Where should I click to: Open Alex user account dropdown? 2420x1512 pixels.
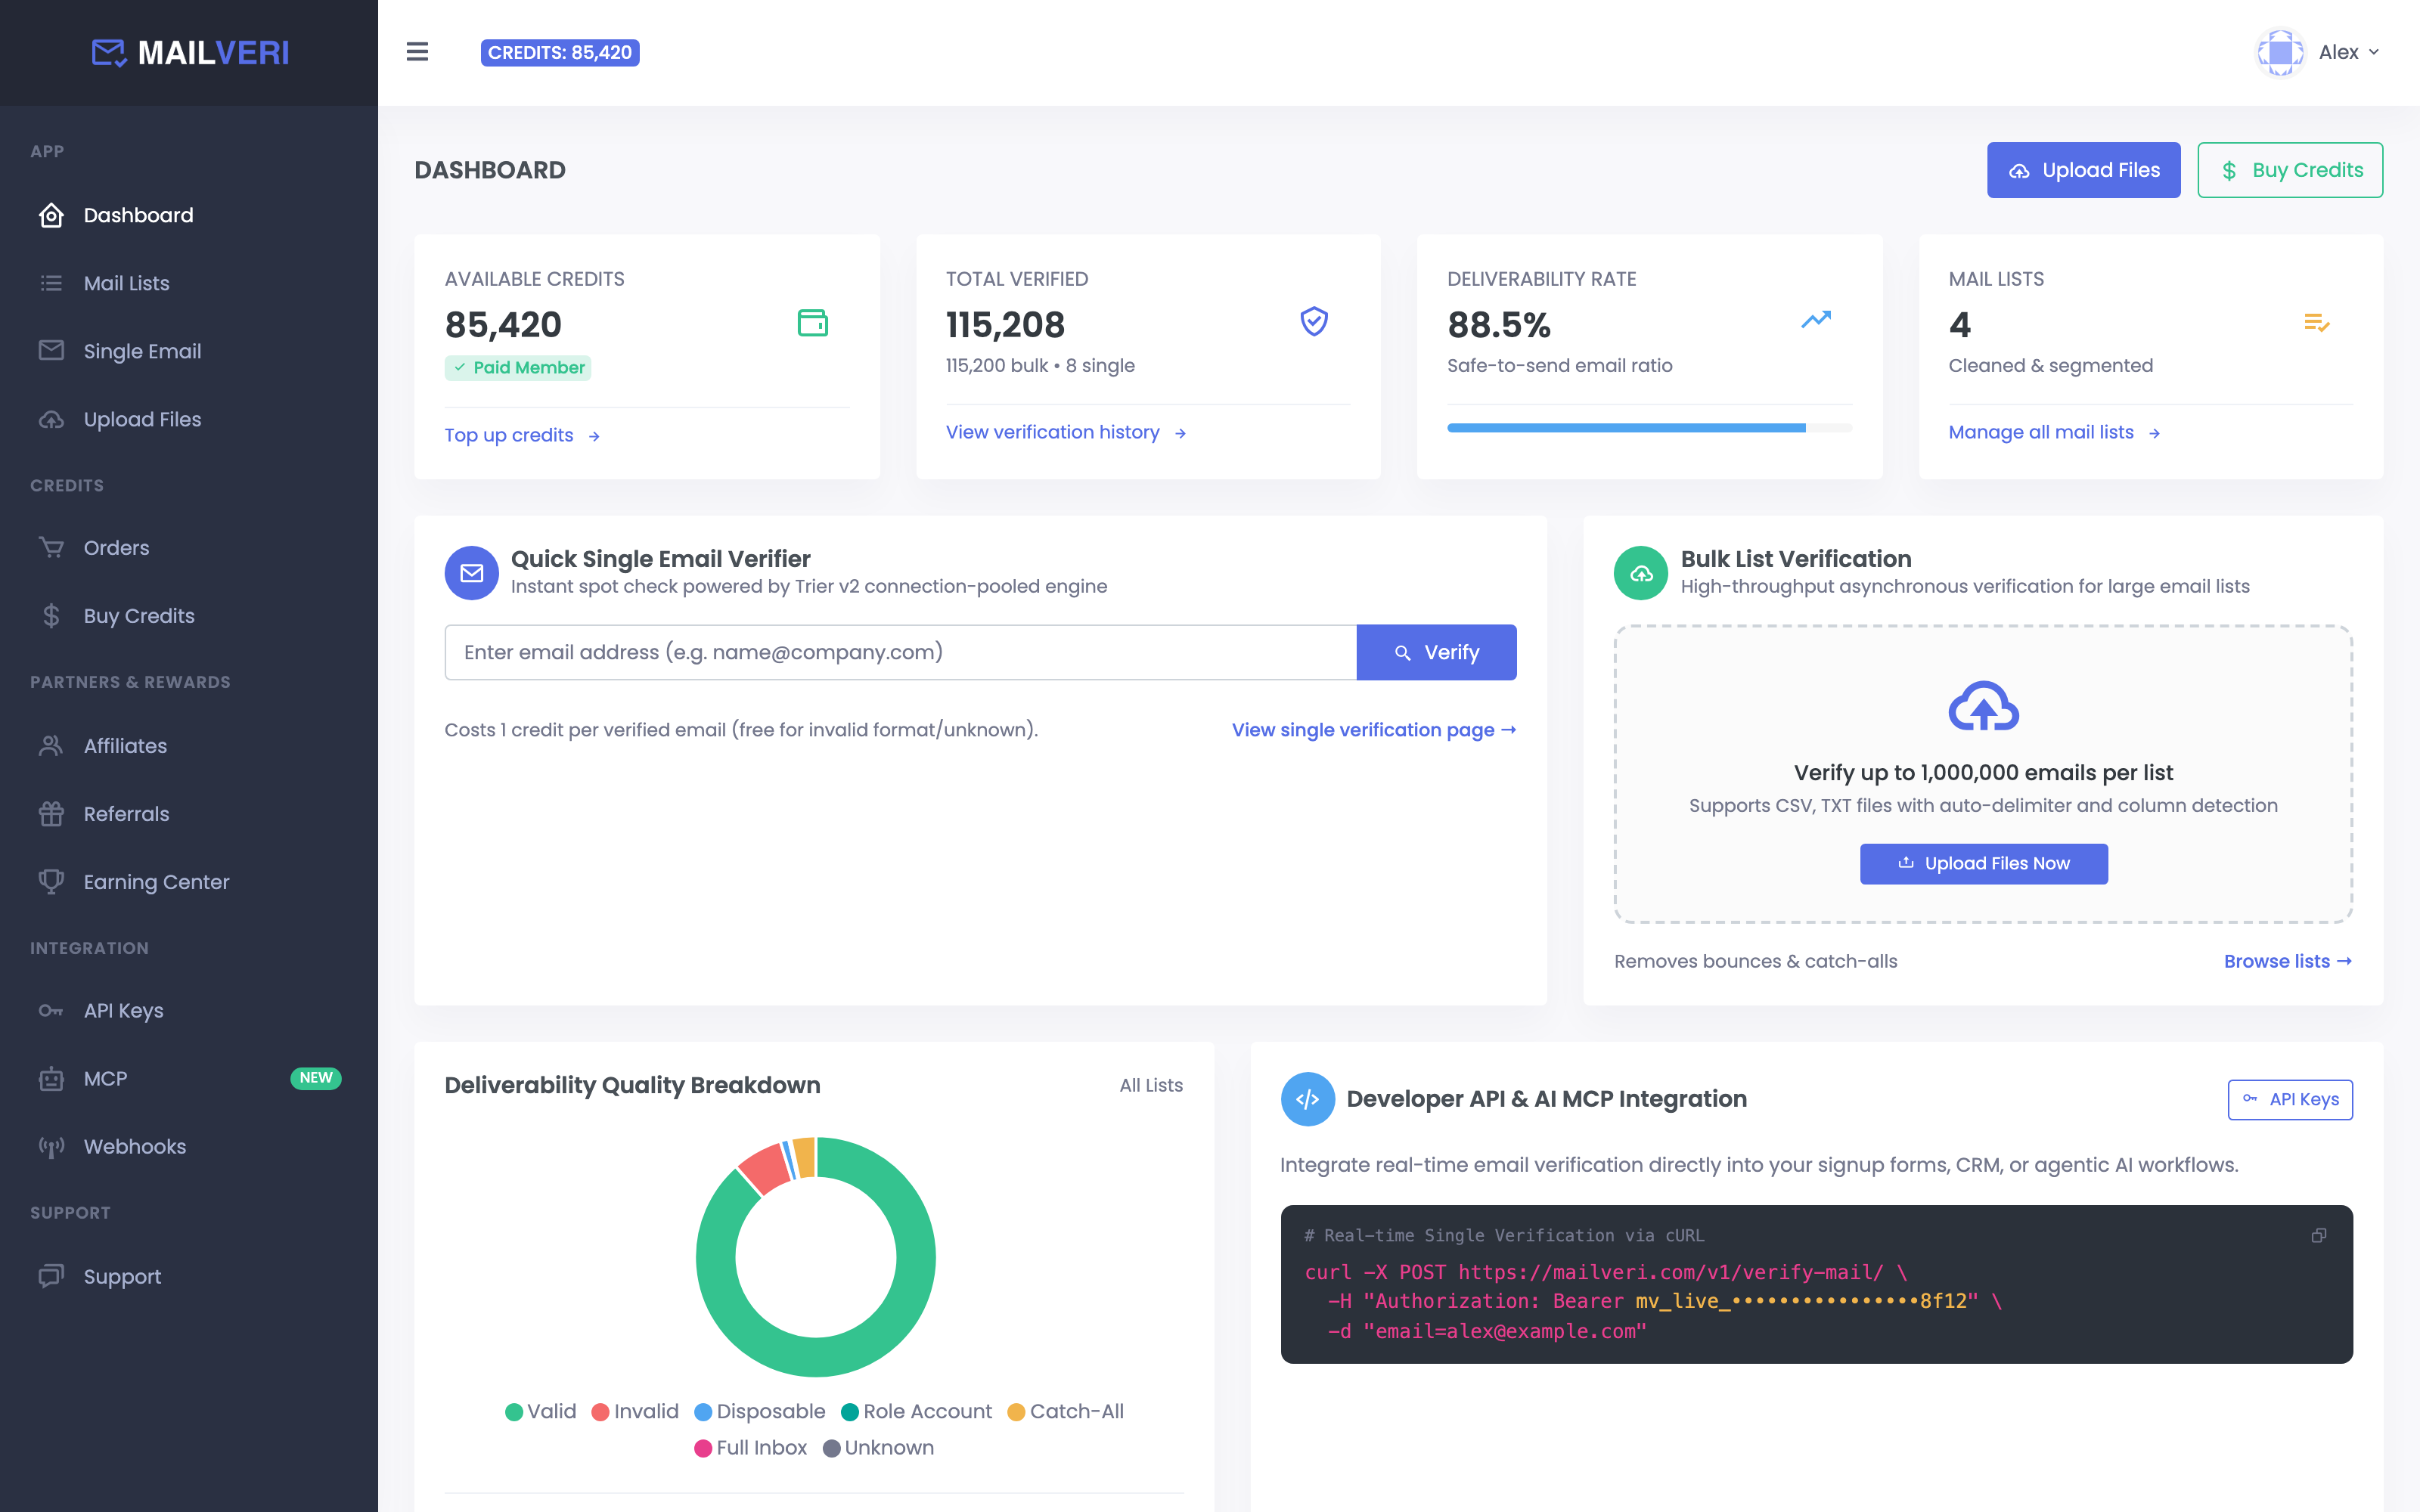tap(2348, 52)
